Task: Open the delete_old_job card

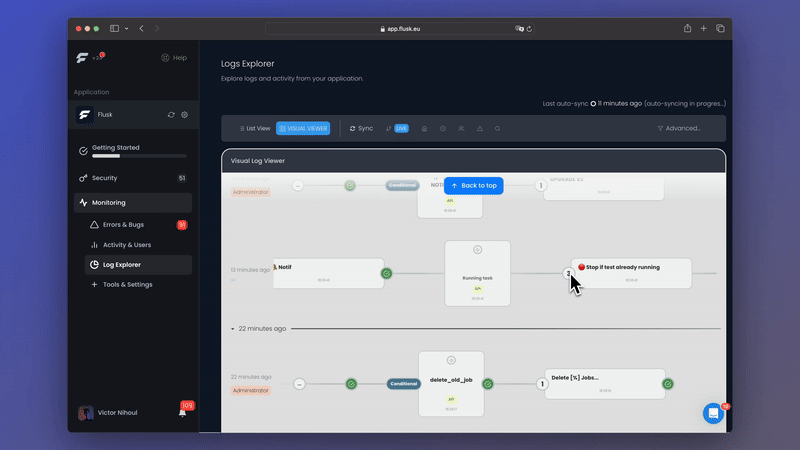Action: click(451, 384)
